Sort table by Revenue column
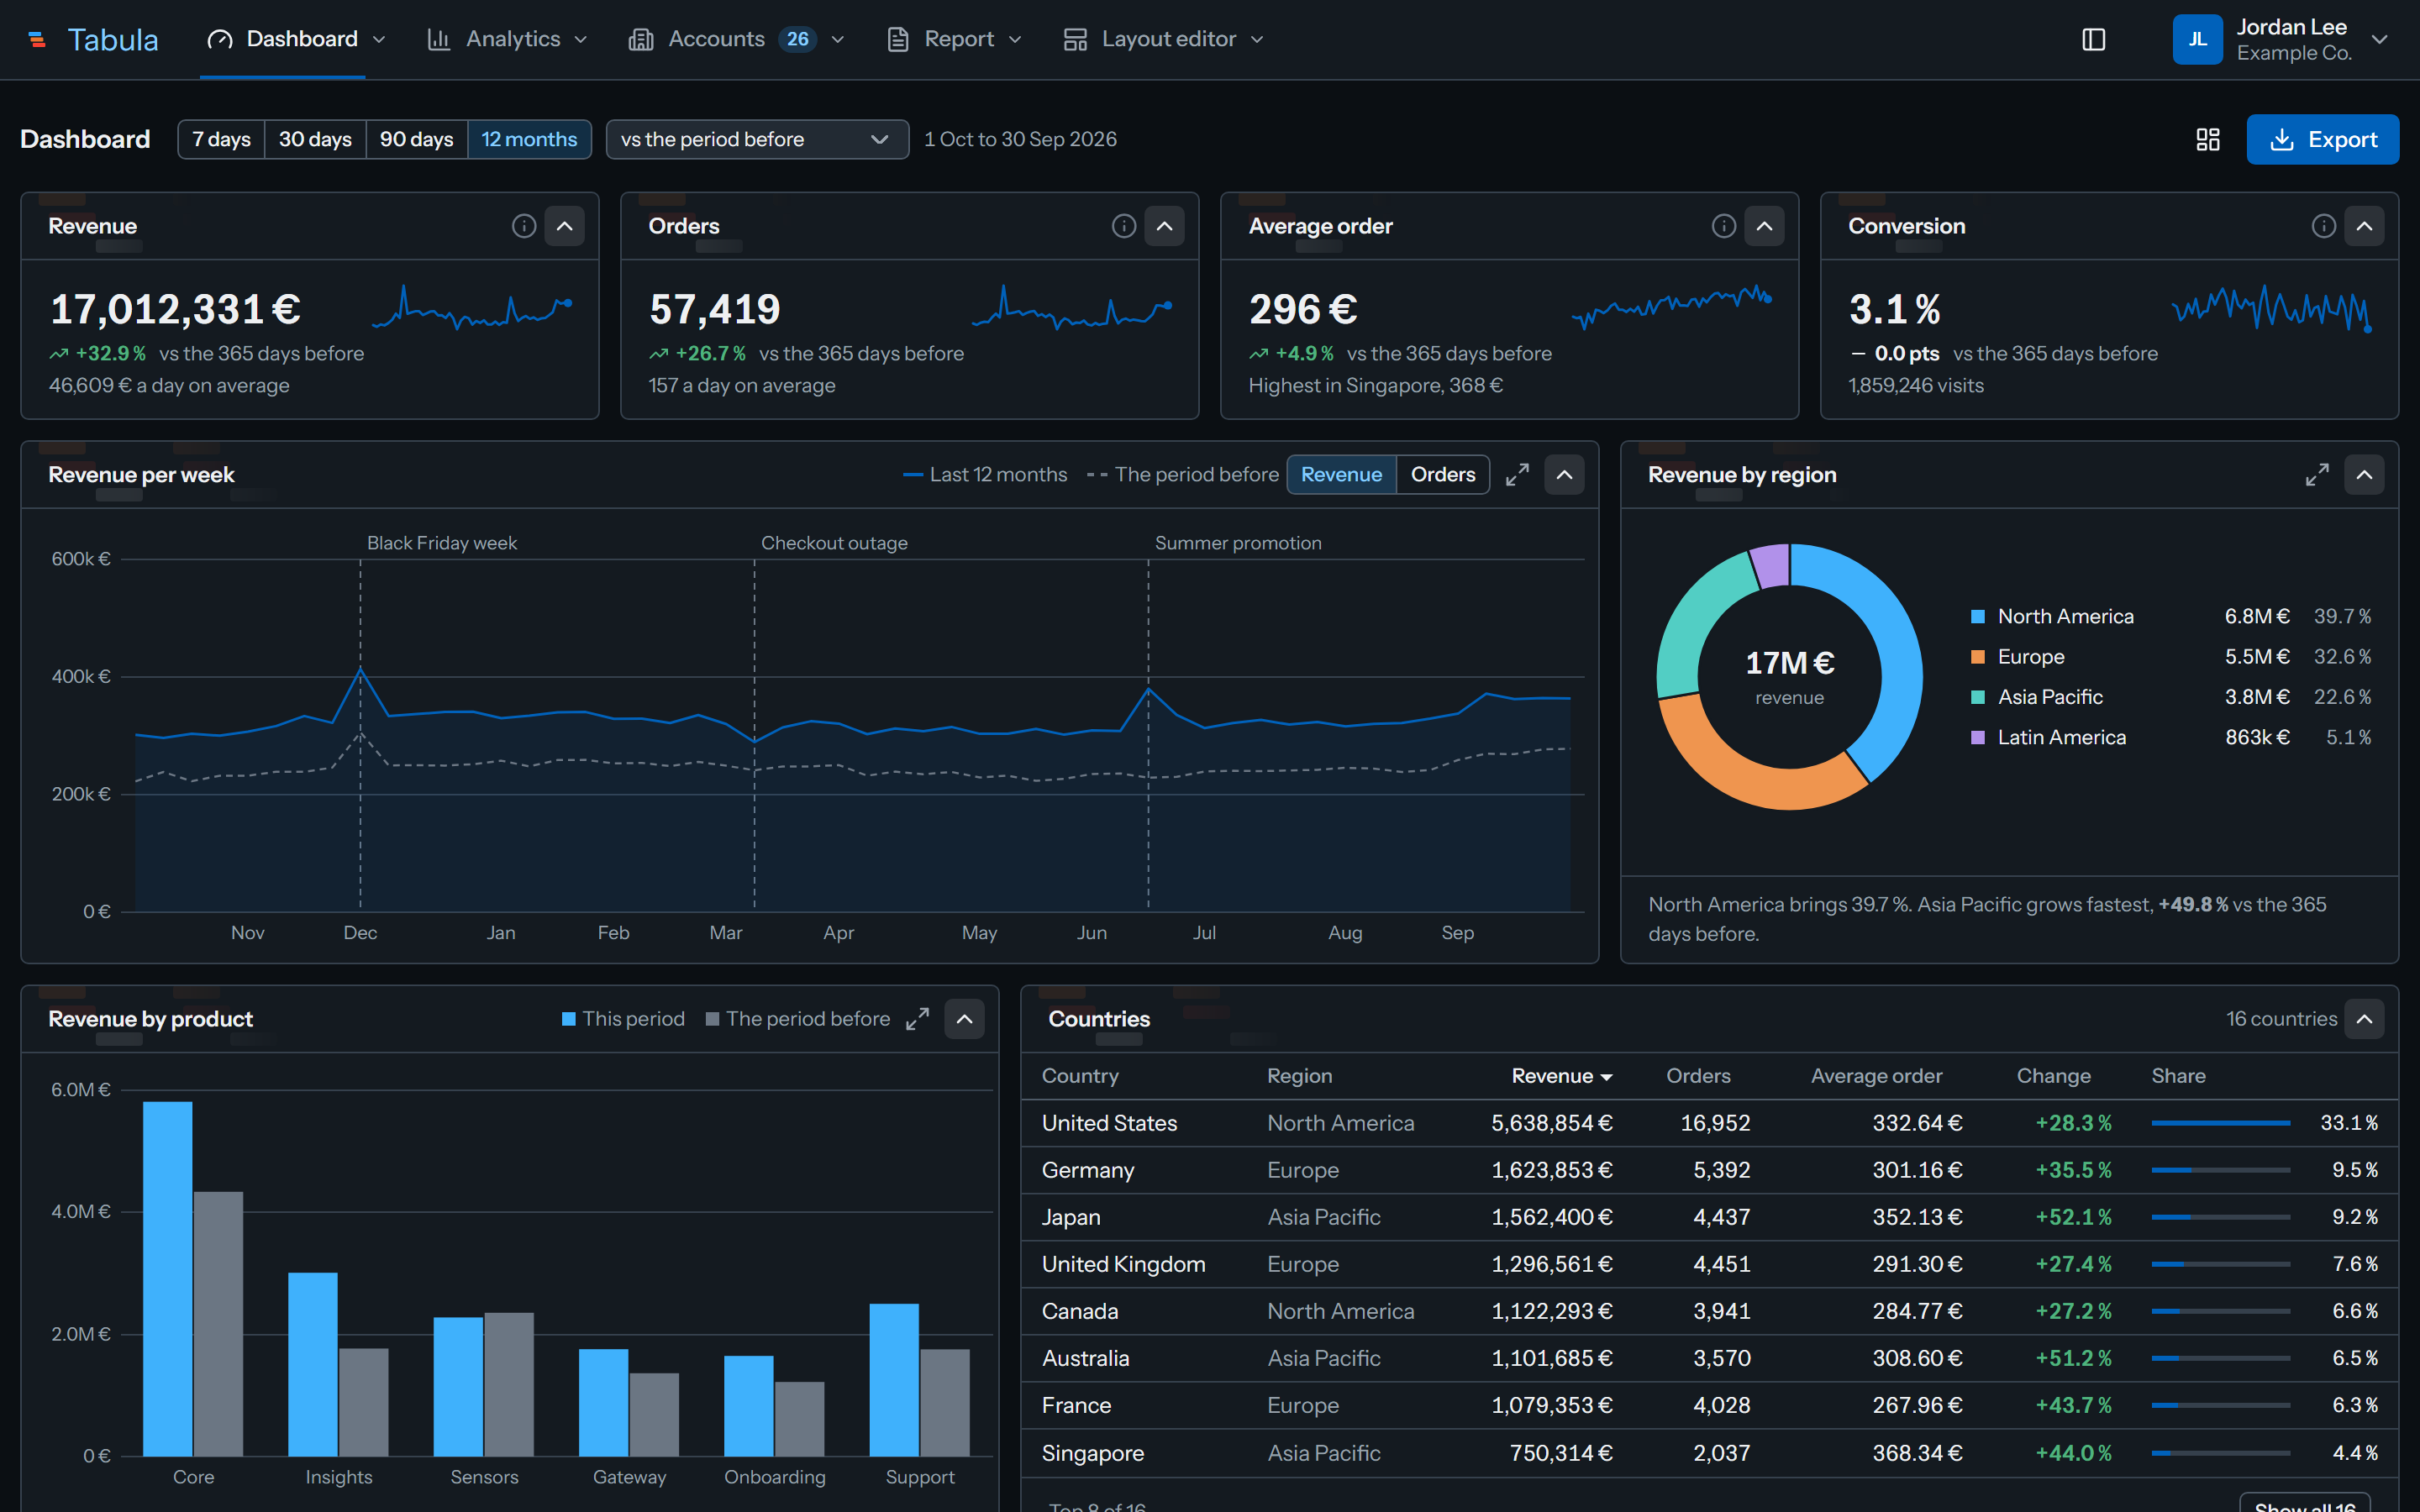The width and height of the screenshot is (2420, 1512). coord(1561,1075)
